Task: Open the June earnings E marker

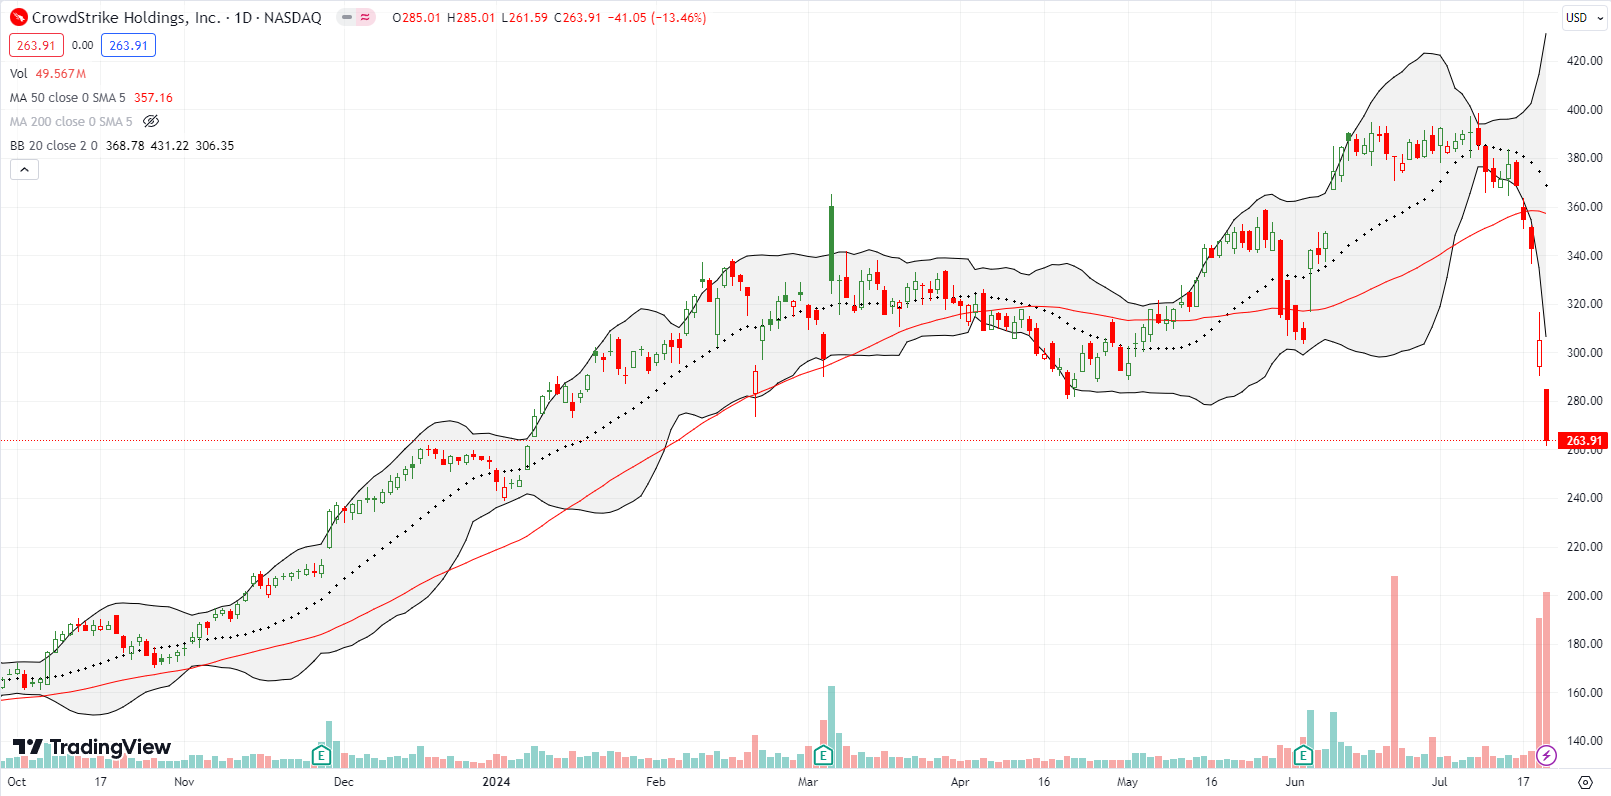Action: tap(1303, 755)
